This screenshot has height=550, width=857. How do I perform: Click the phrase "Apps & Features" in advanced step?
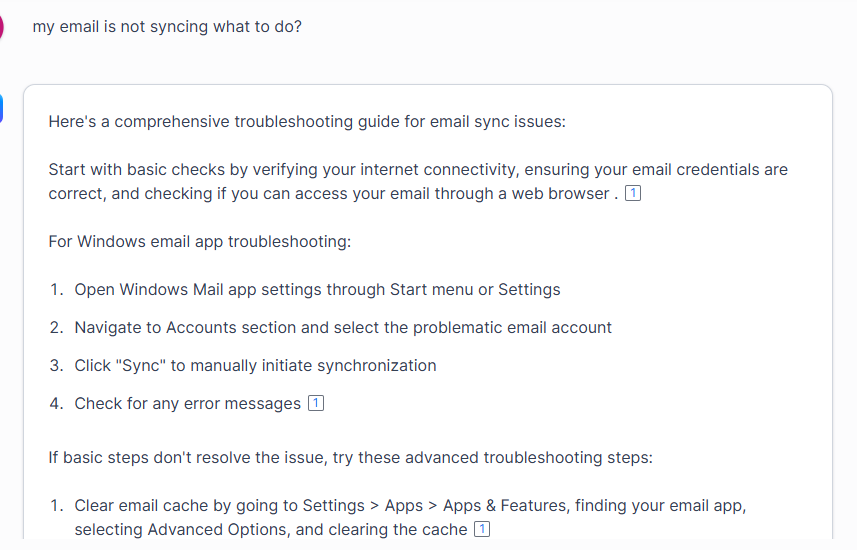(504, 506)
